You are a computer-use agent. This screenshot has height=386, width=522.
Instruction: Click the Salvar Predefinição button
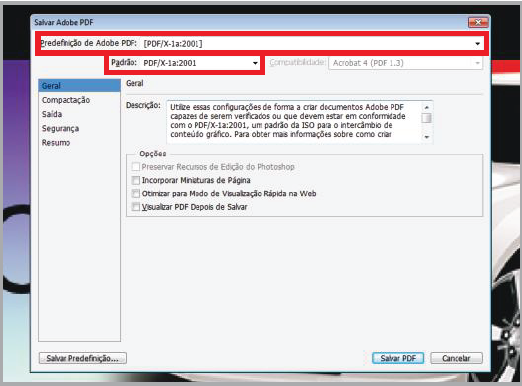click(x=83, y=358)
